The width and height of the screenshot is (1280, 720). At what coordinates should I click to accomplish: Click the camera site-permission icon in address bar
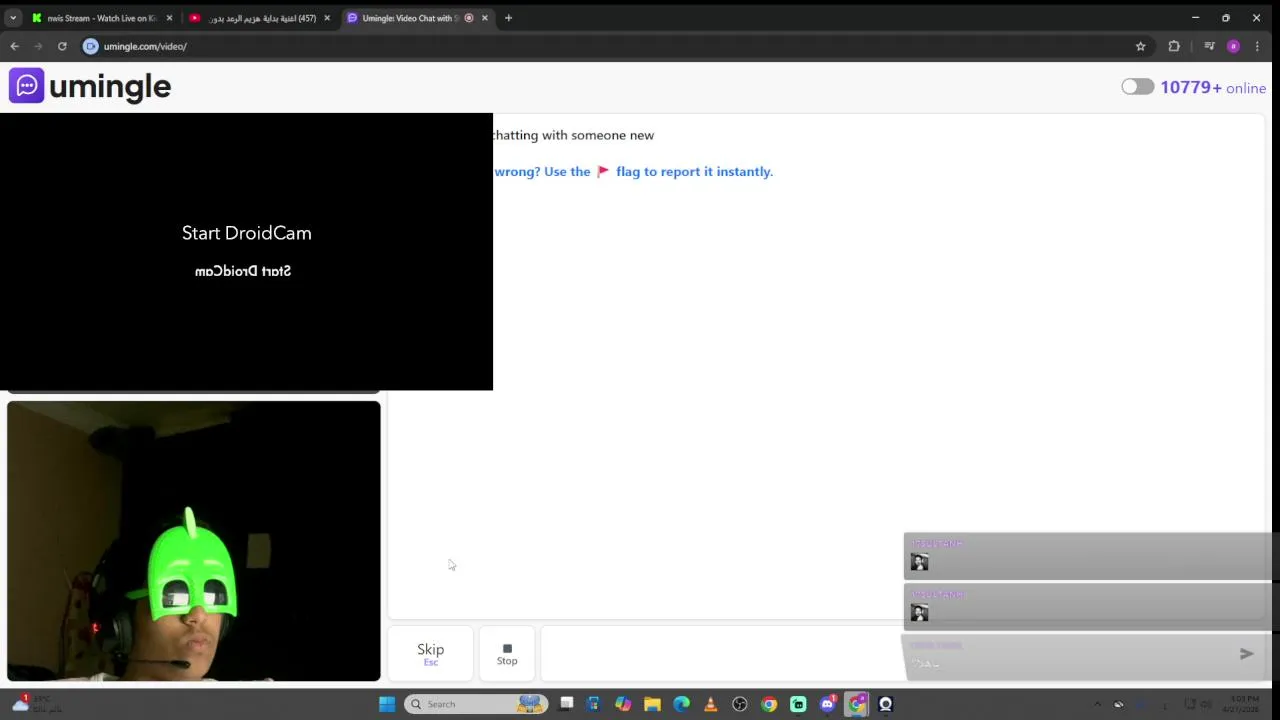[x=90, y=46]
